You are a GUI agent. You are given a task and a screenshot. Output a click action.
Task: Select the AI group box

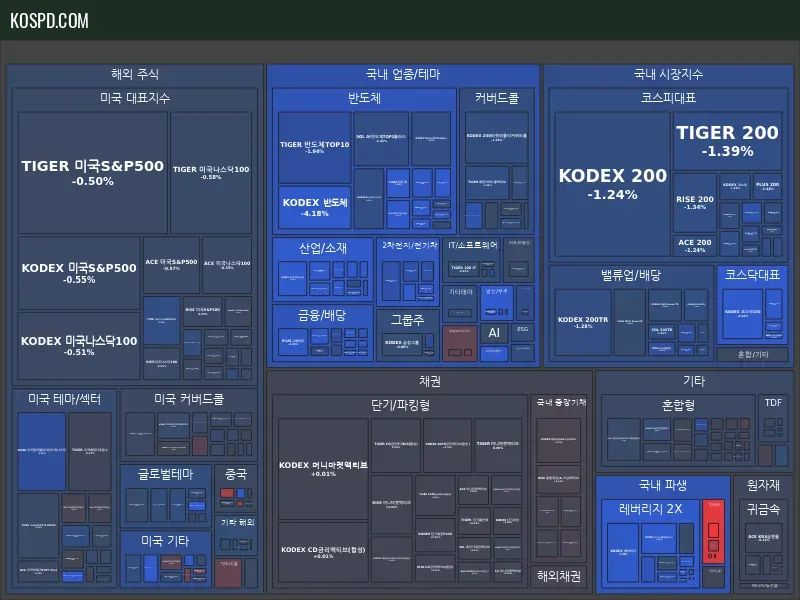point(494,333)
